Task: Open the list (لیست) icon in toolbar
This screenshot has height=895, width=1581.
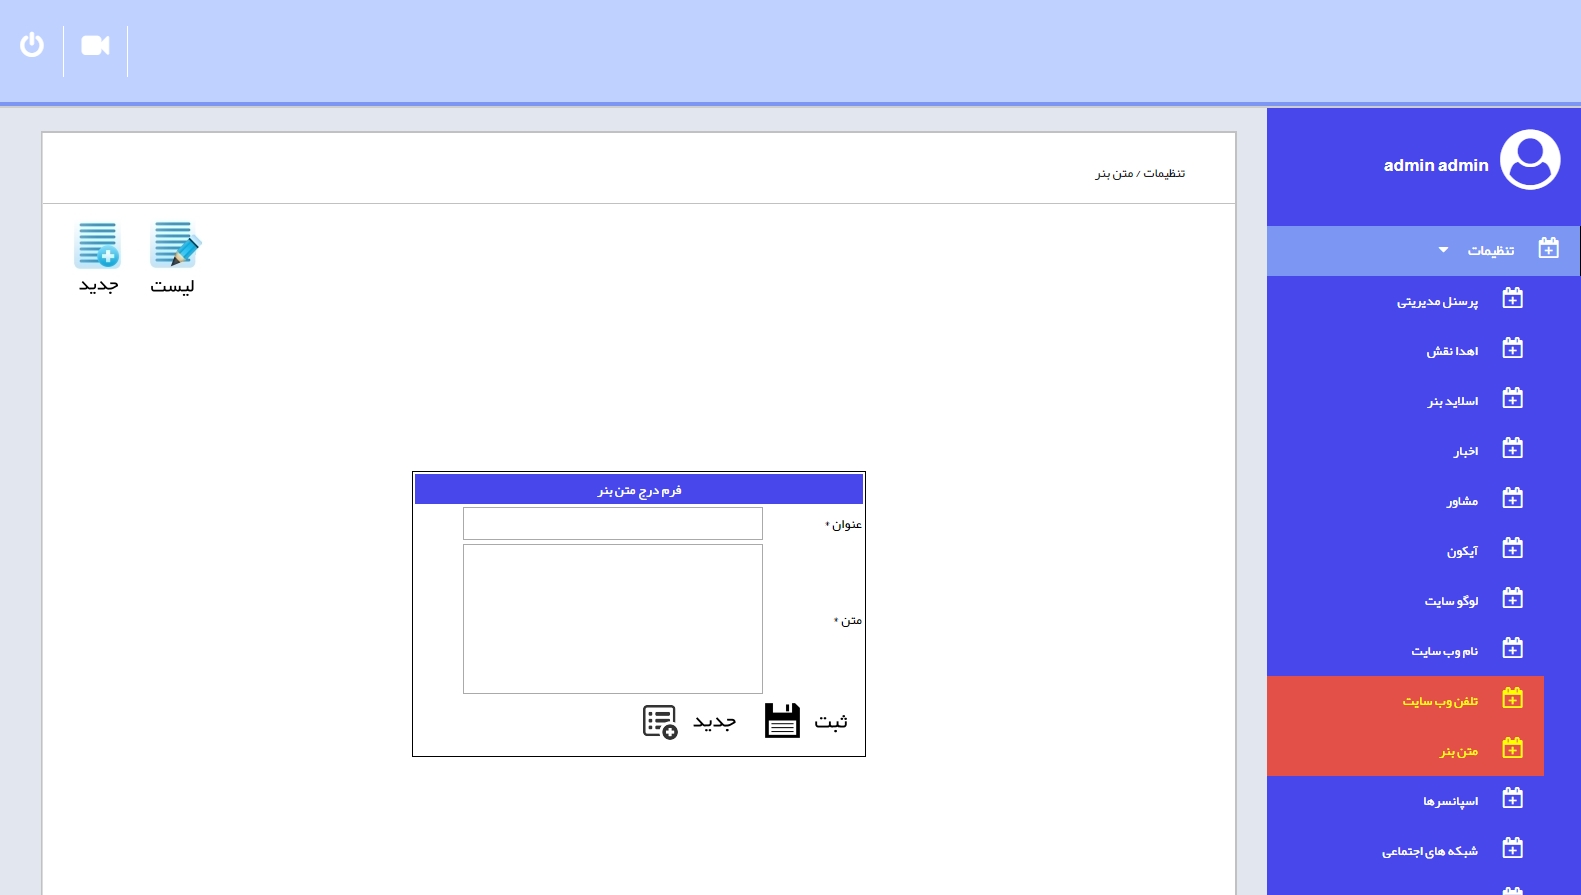Action: pos(174,246)
